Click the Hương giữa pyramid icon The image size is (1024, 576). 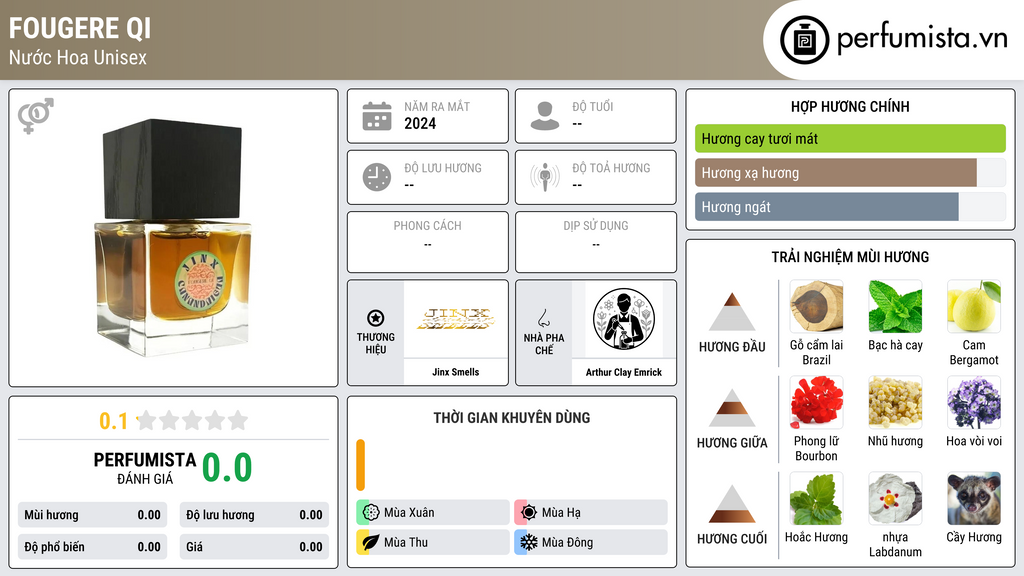pyautogui.click(x=732, y=408)
